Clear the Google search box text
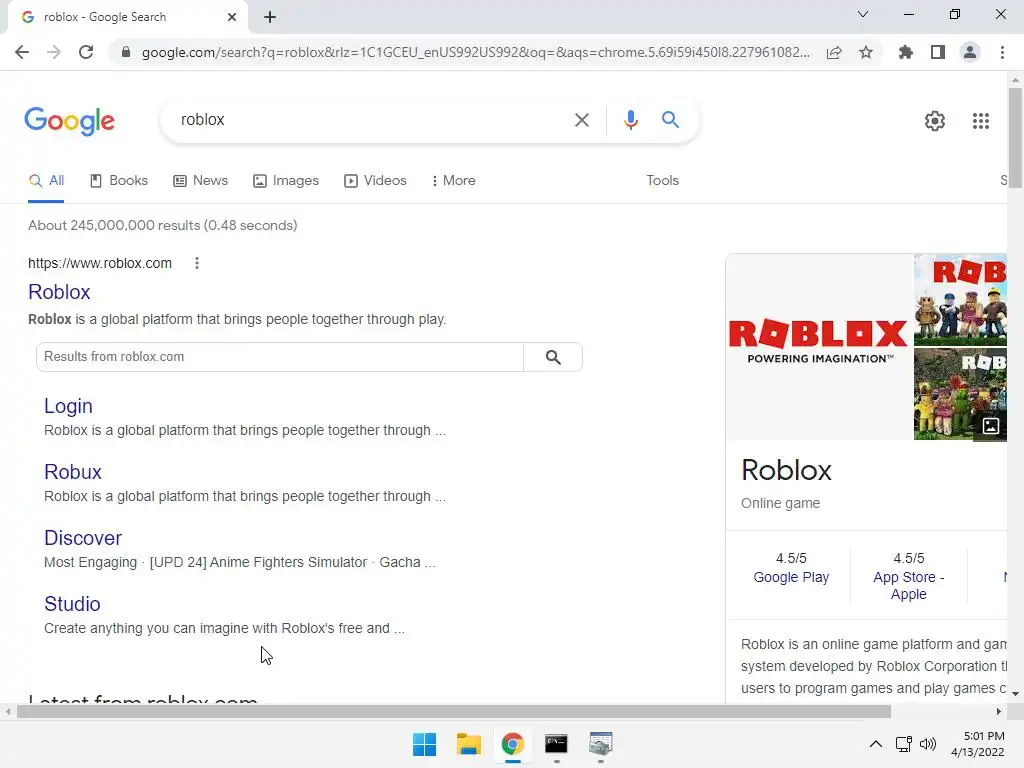 coord(581,120)
